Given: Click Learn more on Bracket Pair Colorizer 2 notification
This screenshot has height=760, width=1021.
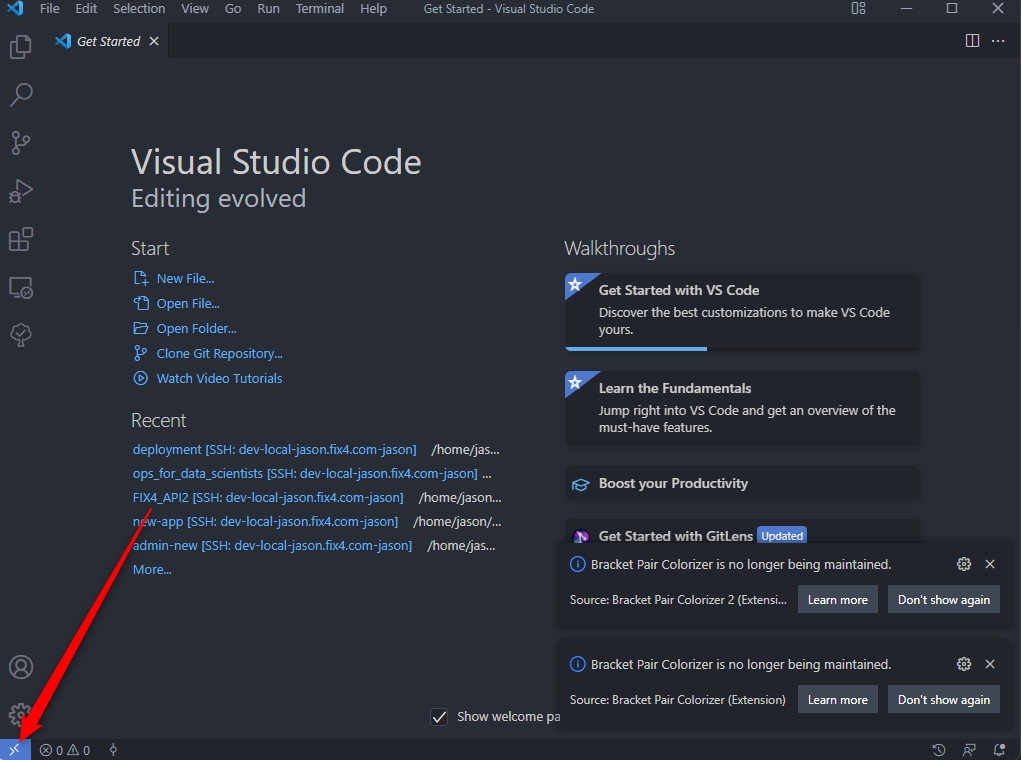Looking at the screenshot, I should (x=837, y=600).
